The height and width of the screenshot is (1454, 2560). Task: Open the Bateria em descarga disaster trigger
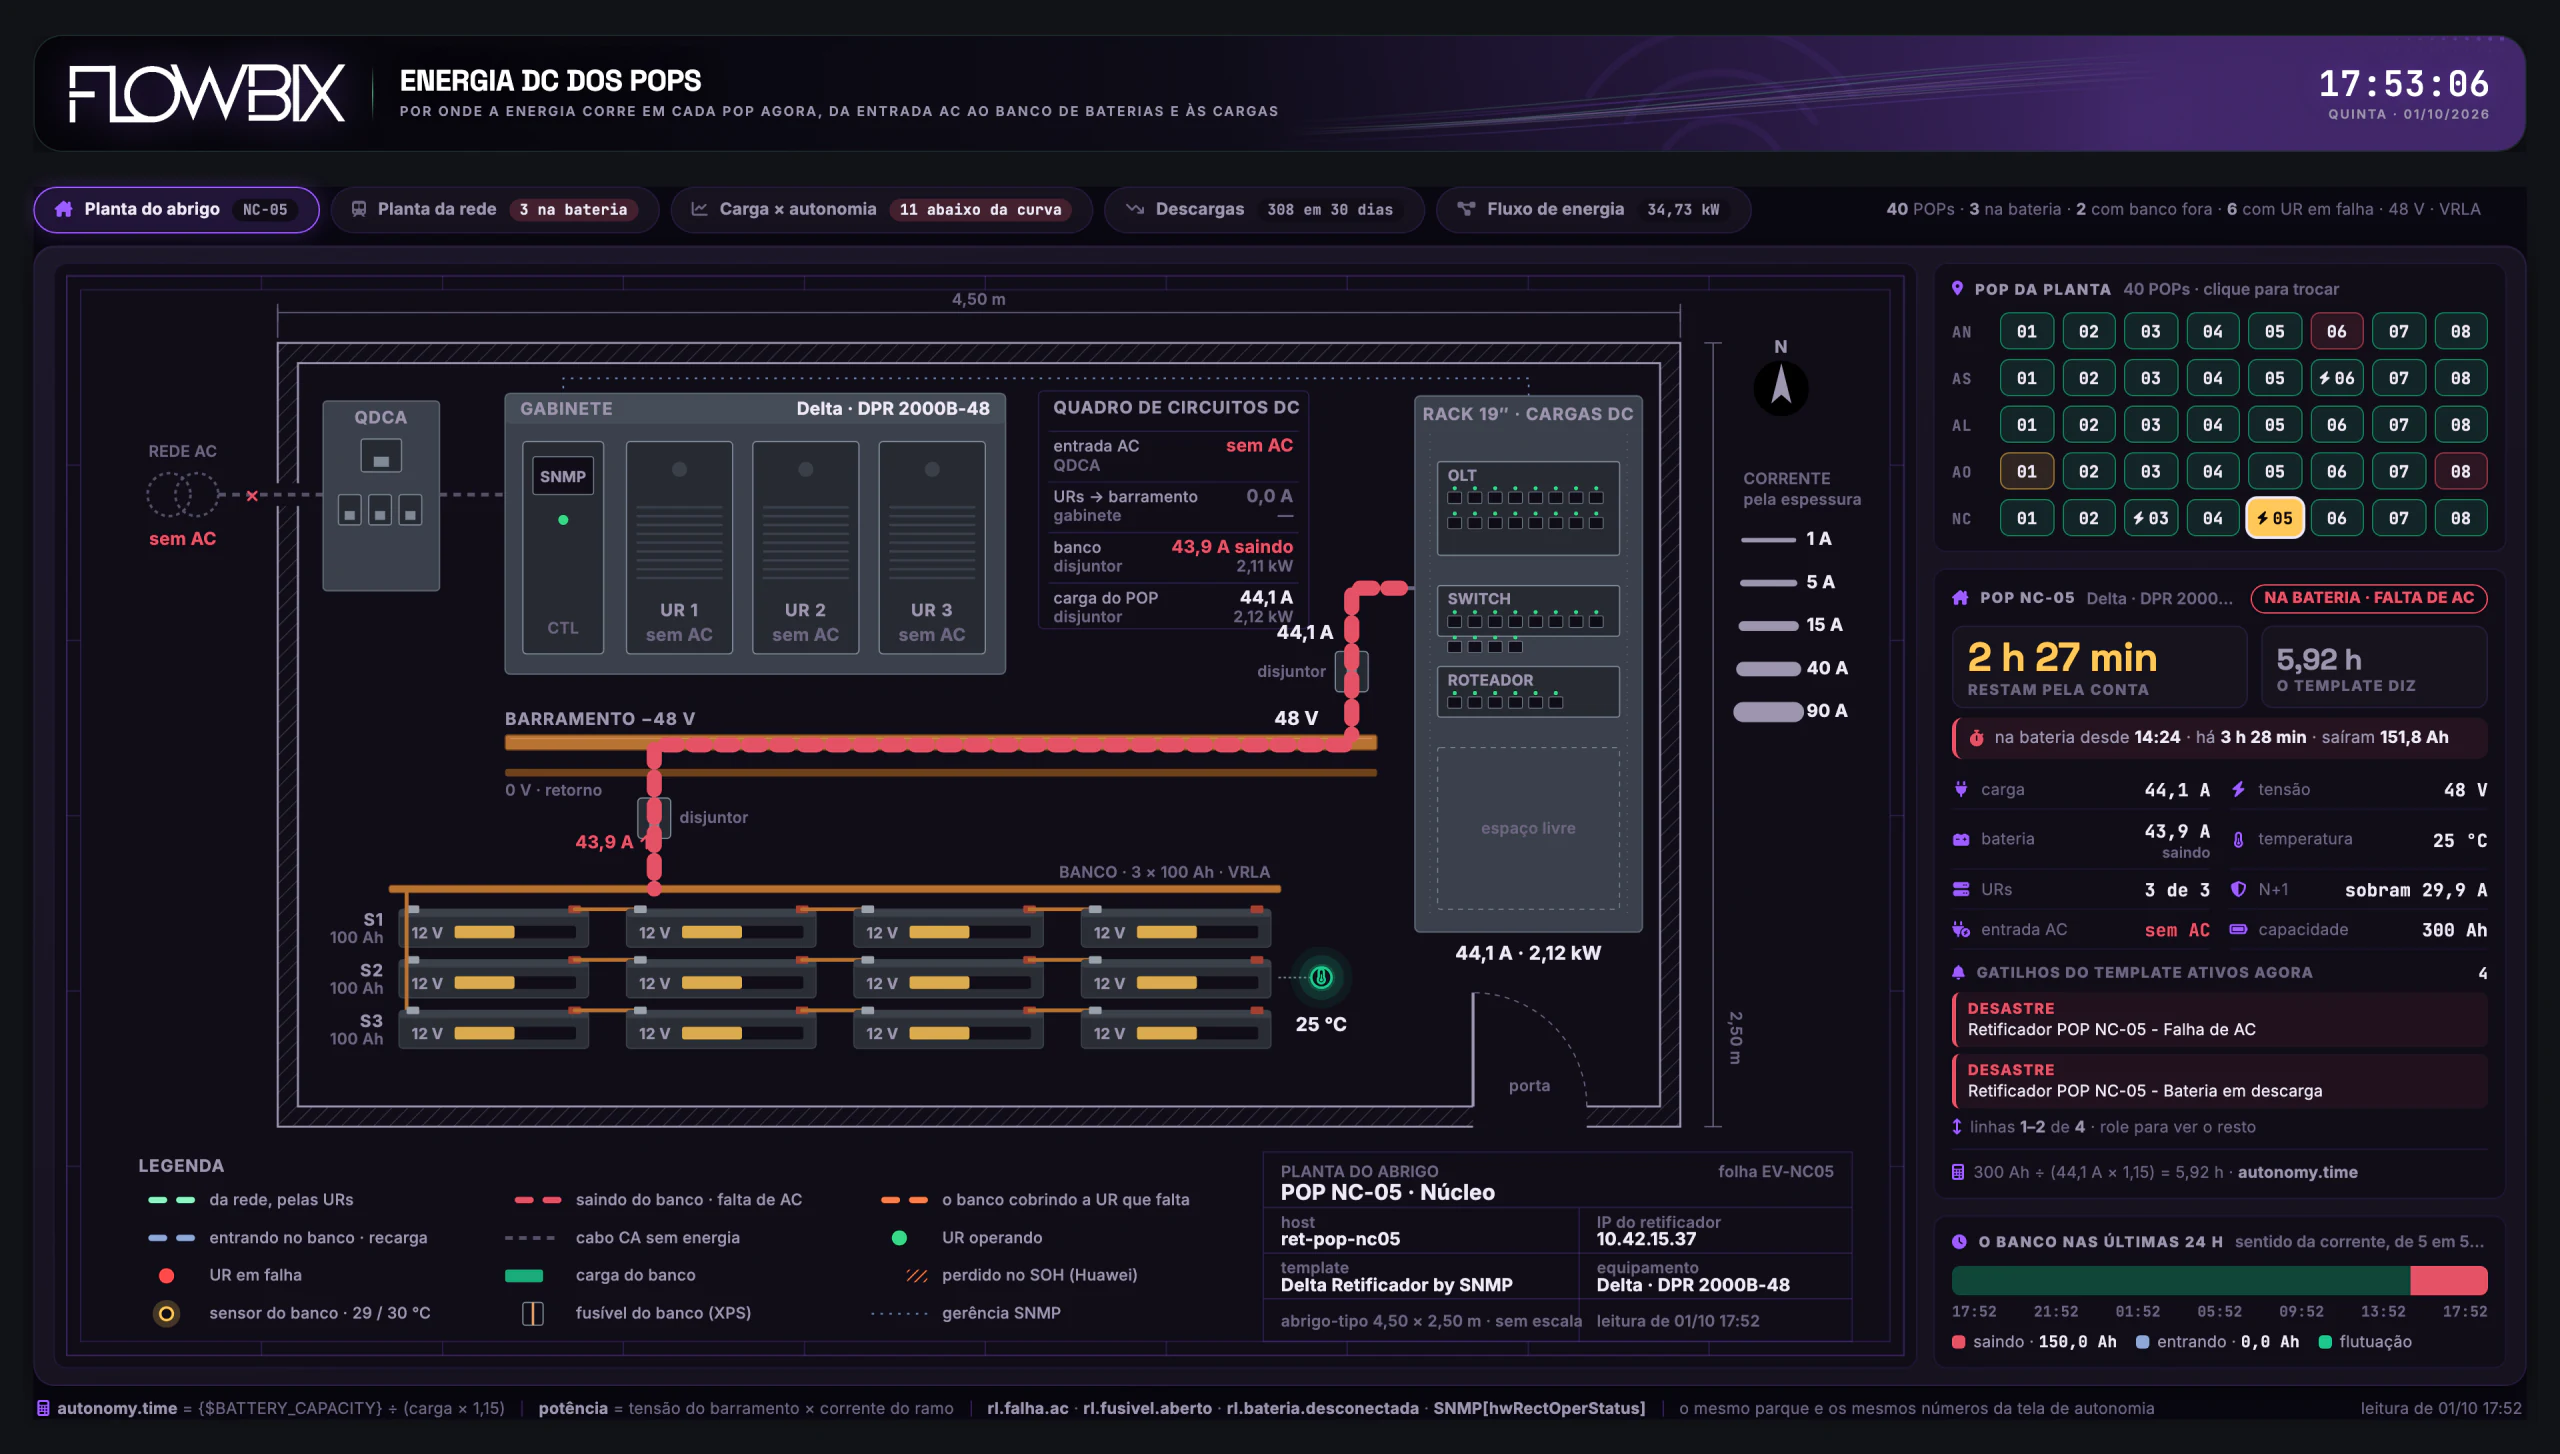(x=2219, y=1080)
